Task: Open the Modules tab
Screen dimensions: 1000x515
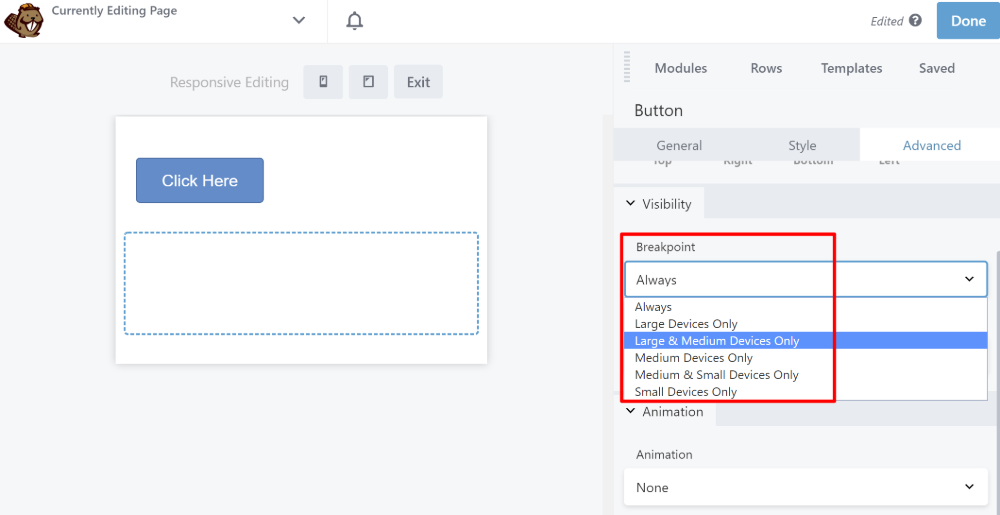Action: tap(681, 68)
